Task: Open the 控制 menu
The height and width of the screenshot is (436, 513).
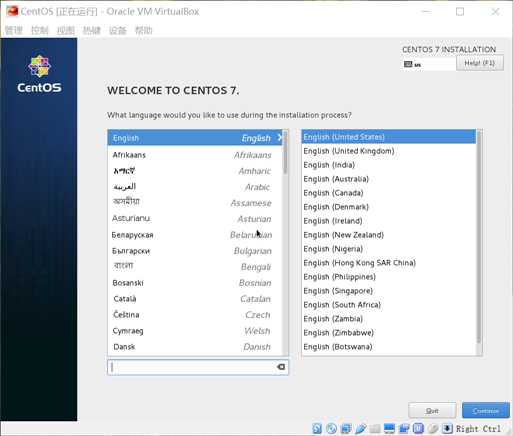Action: pyautogui.click(x=40, y=30)
